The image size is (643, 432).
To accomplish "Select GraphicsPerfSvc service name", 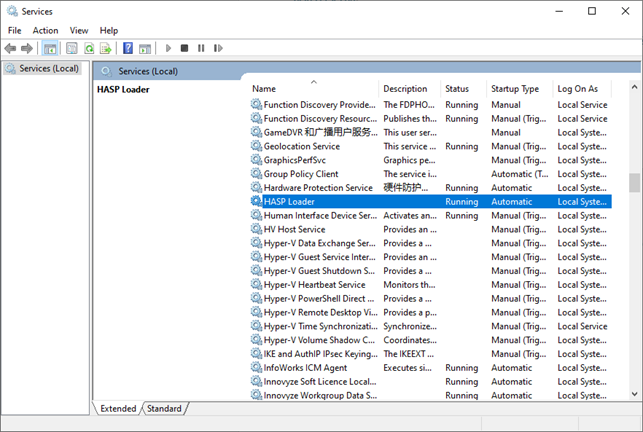I will click(x=294, y=160).
